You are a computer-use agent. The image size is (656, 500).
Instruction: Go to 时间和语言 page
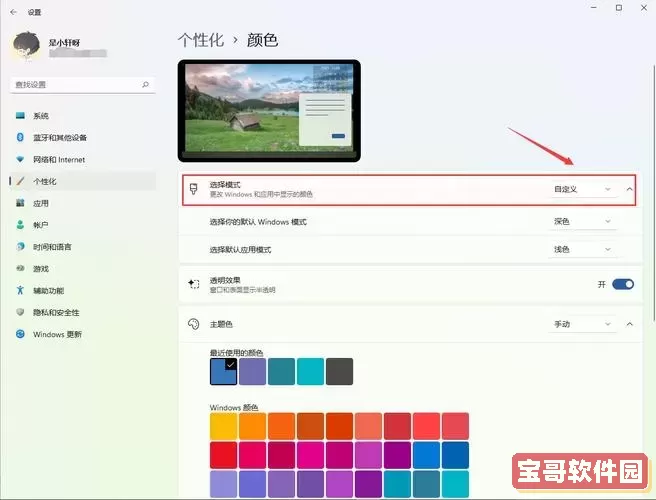tap(83, 247)
